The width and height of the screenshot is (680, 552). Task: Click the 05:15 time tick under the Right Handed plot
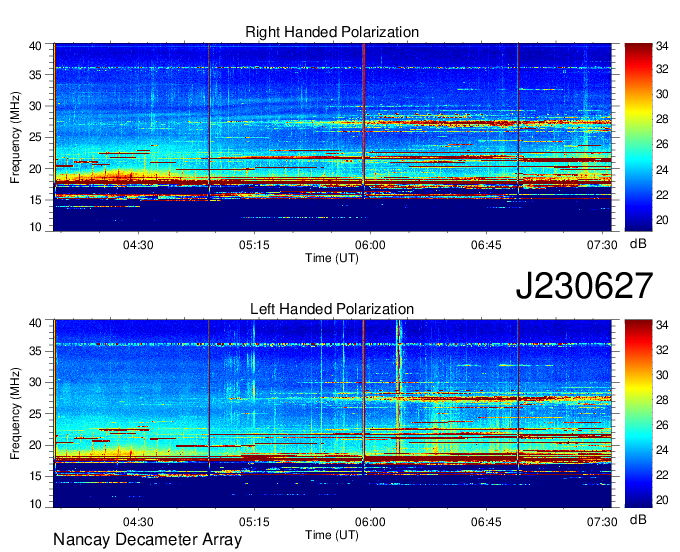click(254, 245)
